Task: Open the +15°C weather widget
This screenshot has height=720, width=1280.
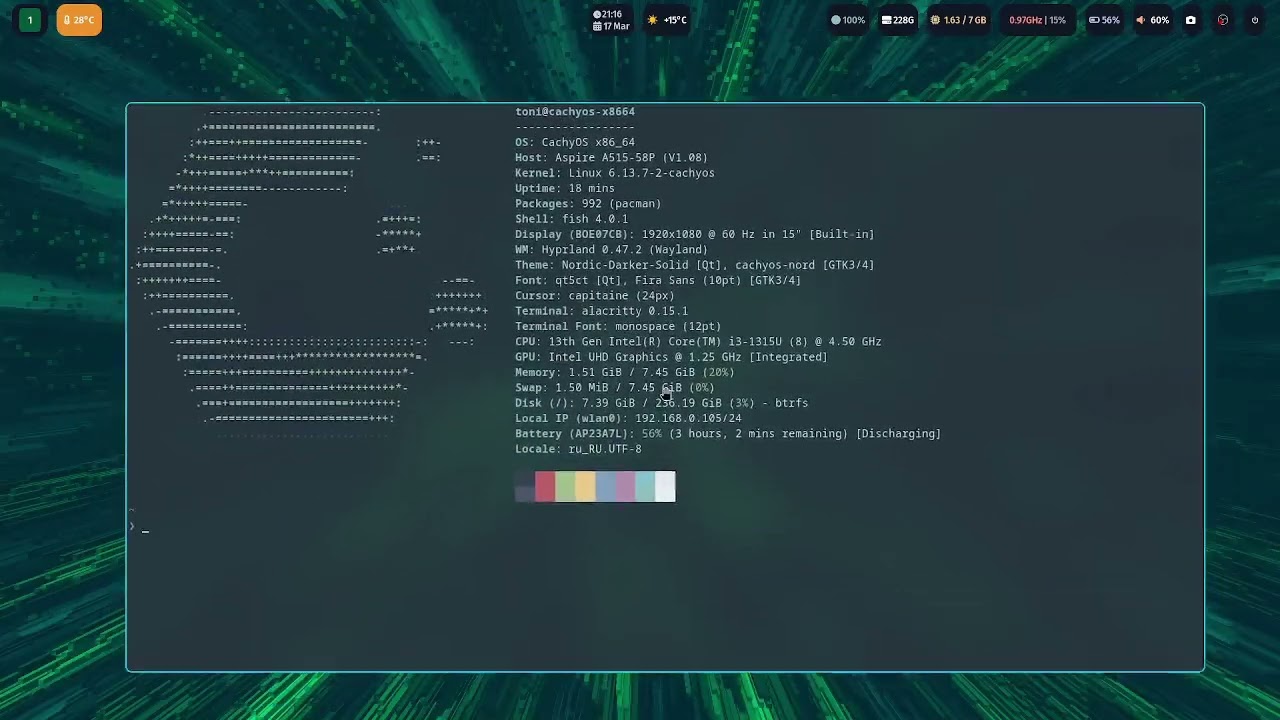Action: (x=667, y=20)
